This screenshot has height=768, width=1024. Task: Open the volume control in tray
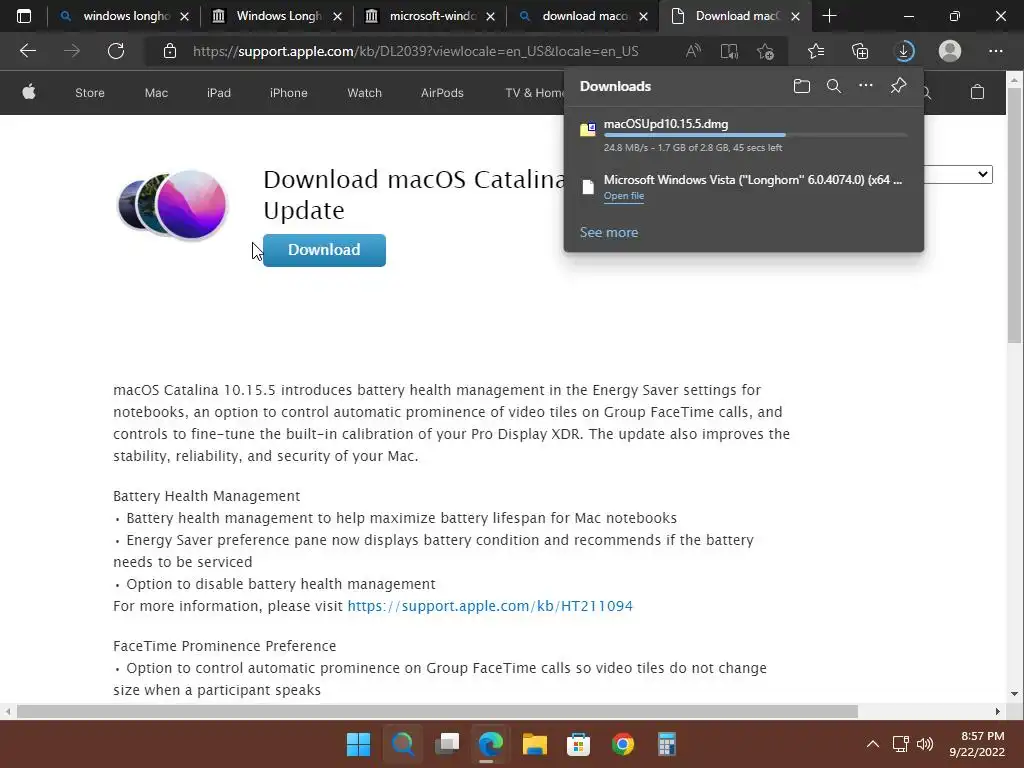coord(925,744)
